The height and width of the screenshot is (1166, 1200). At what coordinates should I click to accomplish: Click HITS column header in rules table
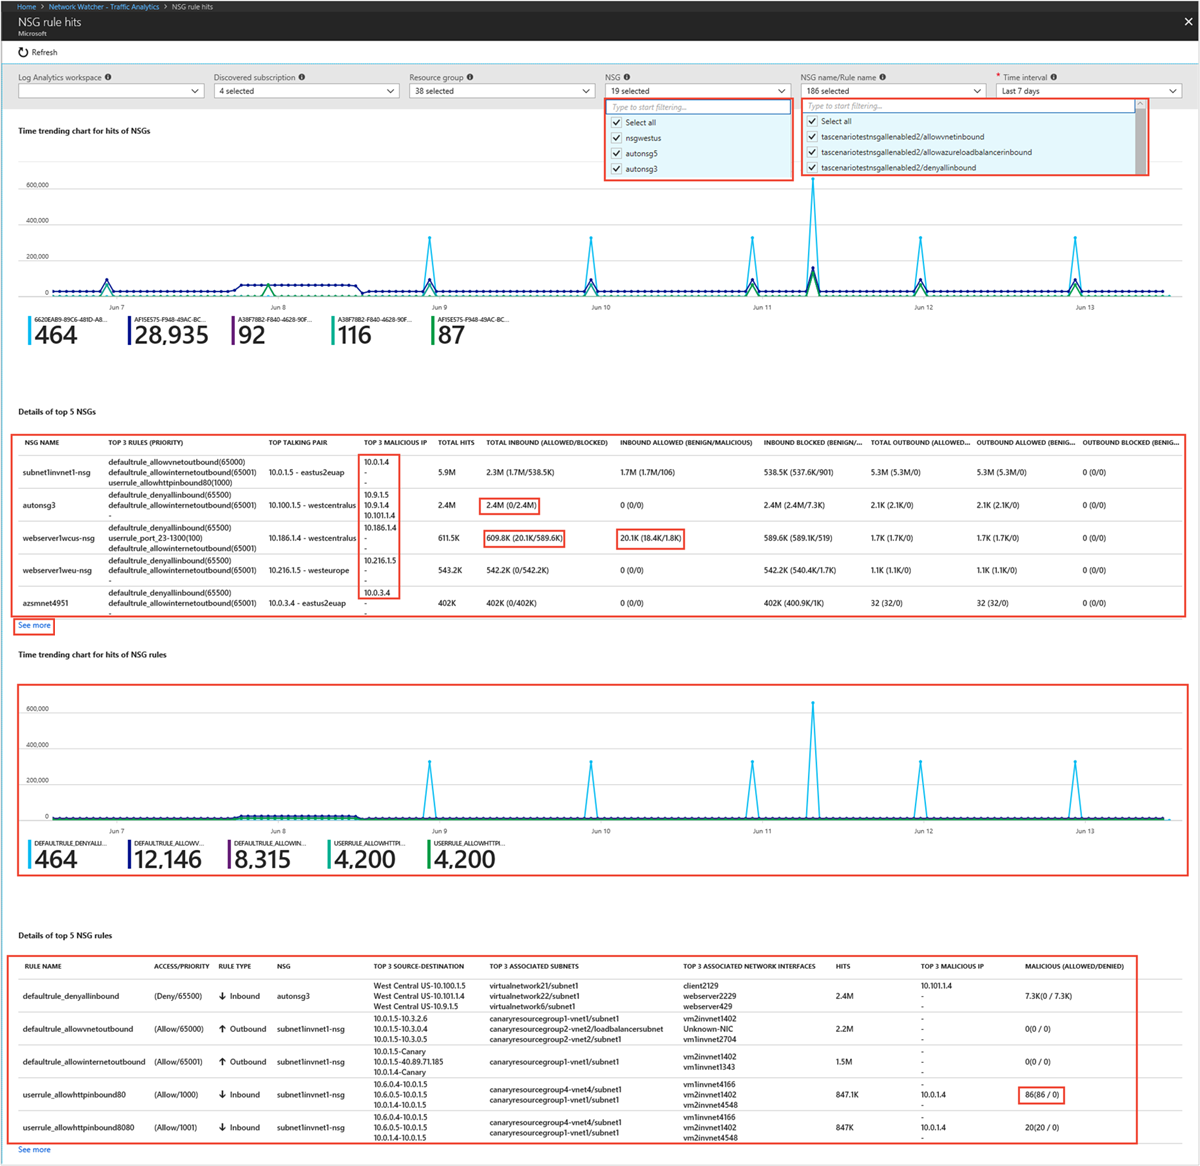click(843, 967)
